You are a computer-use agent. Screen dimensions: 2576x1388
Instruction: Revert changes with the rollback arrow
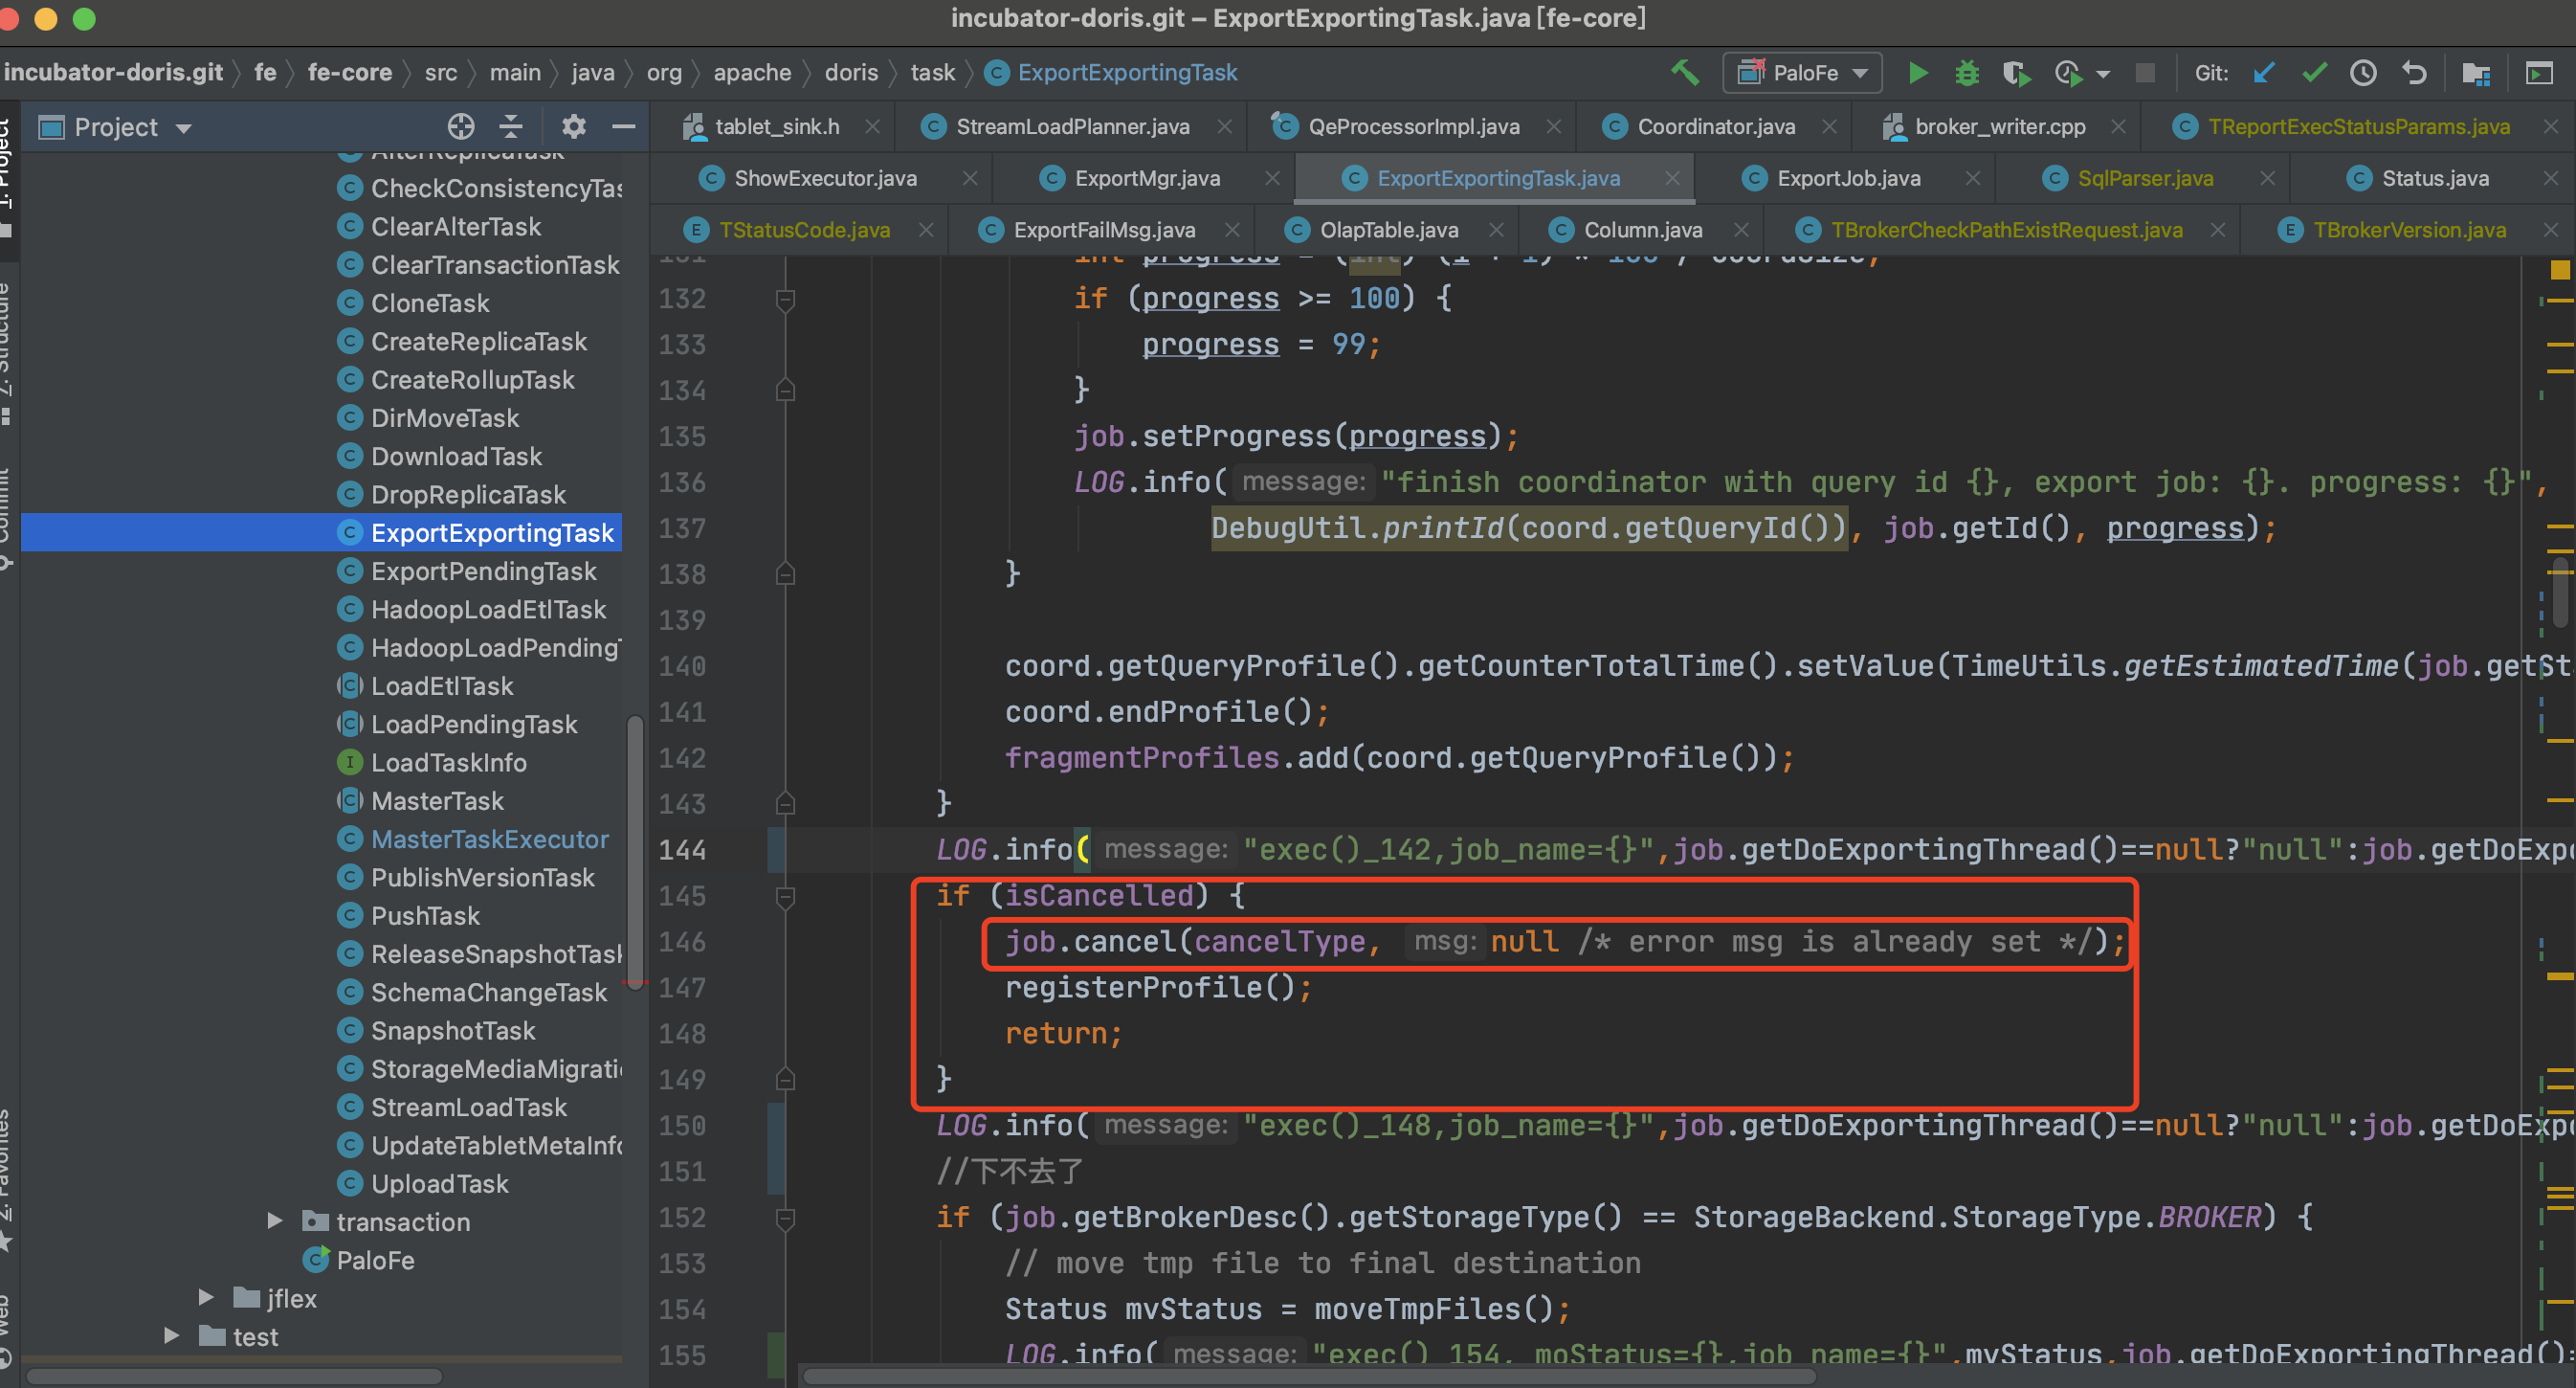(x=2414, y=73)
